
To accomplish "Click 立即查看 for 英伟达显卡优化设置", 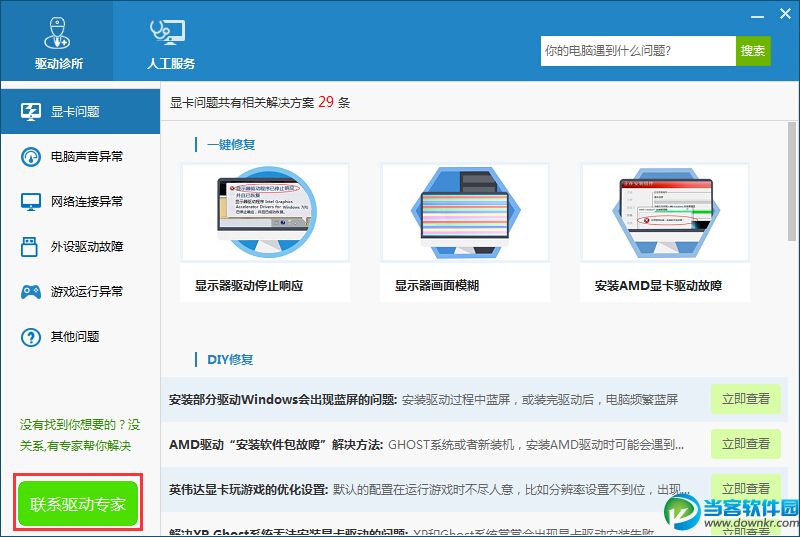I will coord(745,489).
